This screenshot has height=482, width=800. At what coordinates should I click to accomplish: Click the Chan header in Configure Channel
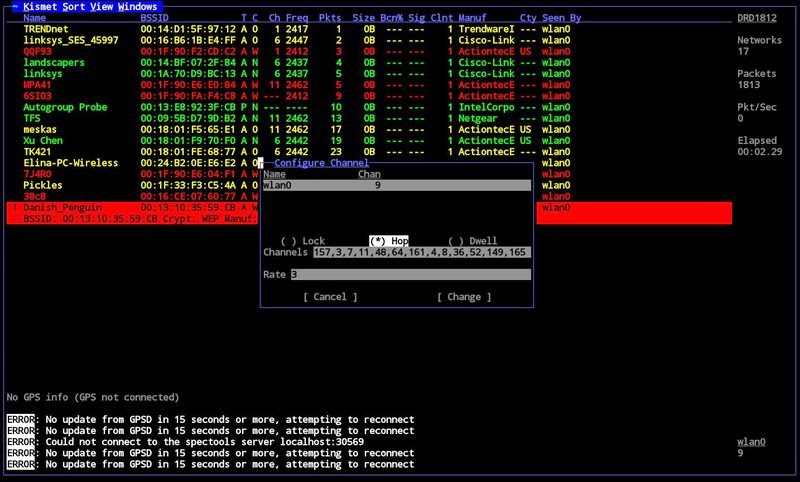[x=369, y=174]
